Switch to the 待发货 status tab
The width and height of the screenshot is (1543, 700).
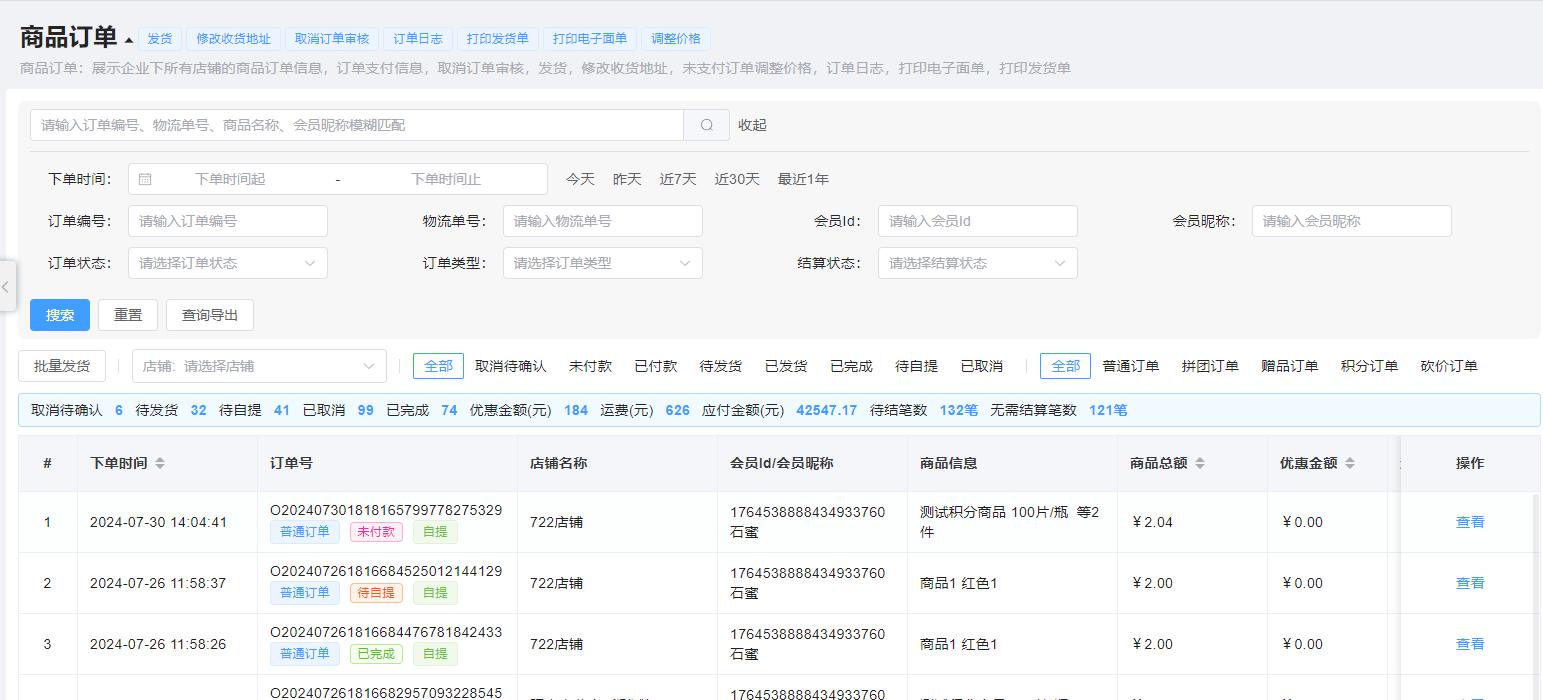[x=721, y=366]
